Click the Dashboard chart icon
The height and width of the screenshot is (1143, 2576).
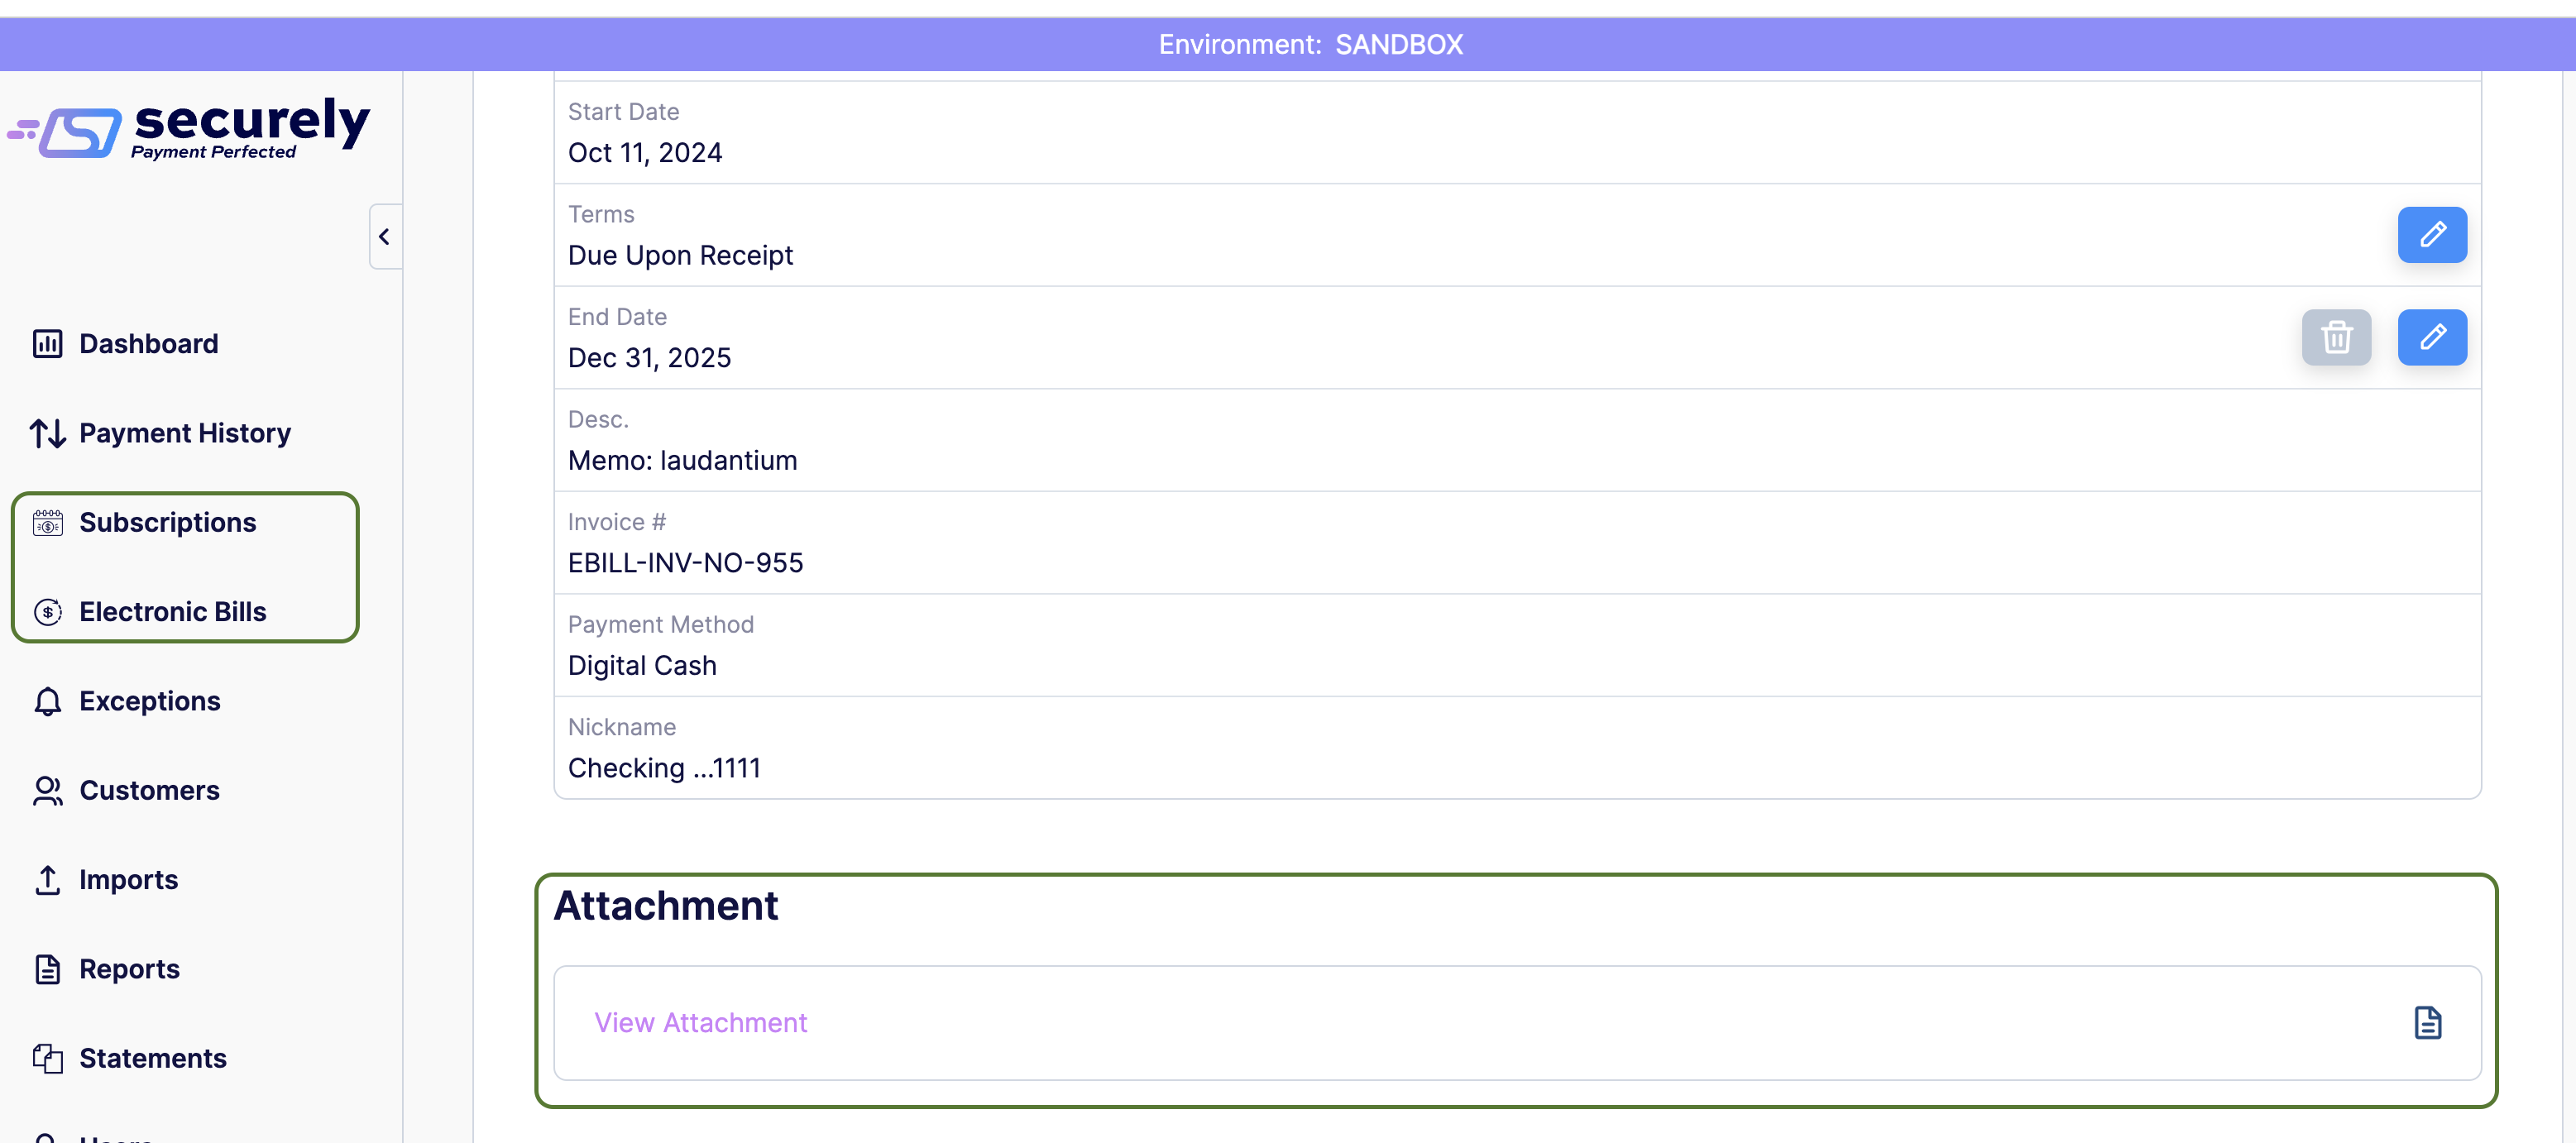pyautogui.click(x=47, y=344)
